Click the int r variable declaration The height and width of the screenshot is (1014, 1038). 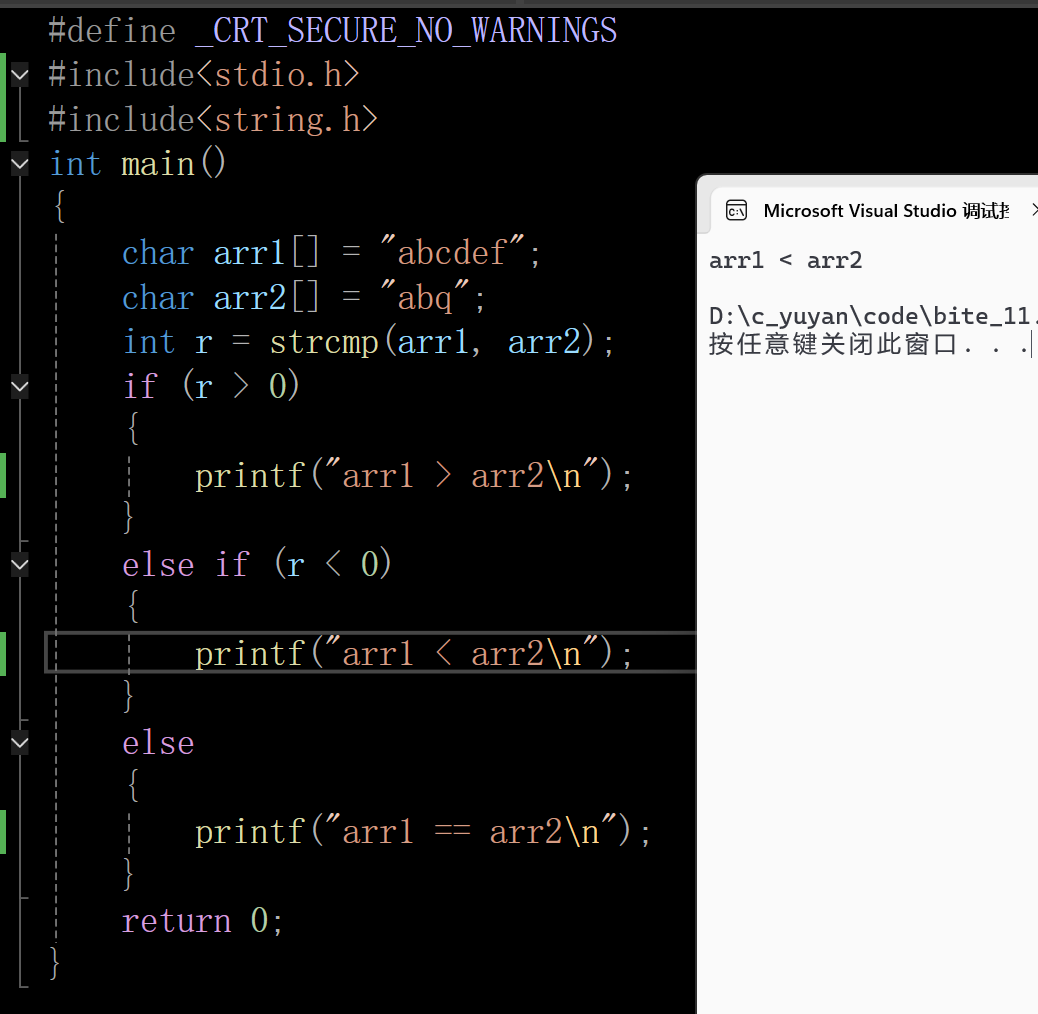pos(167,342)
